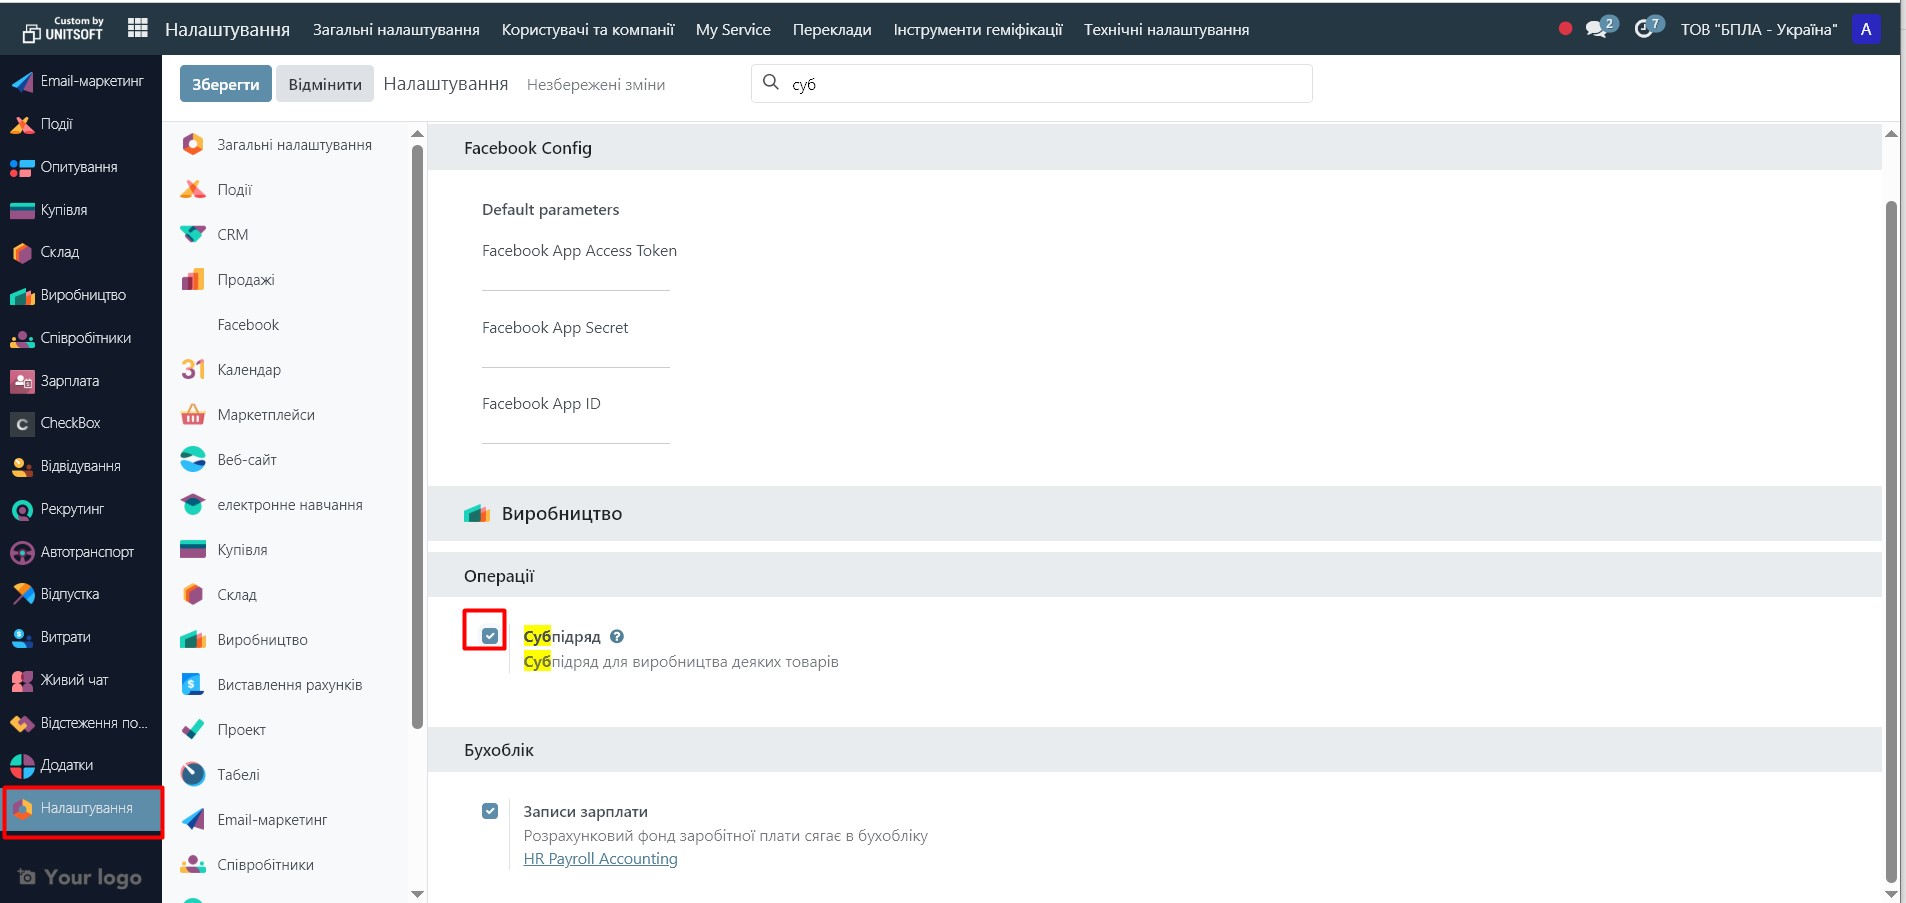Click the red recording status dot
This screenshot has width=1906, height=903.
[1565, 29]
